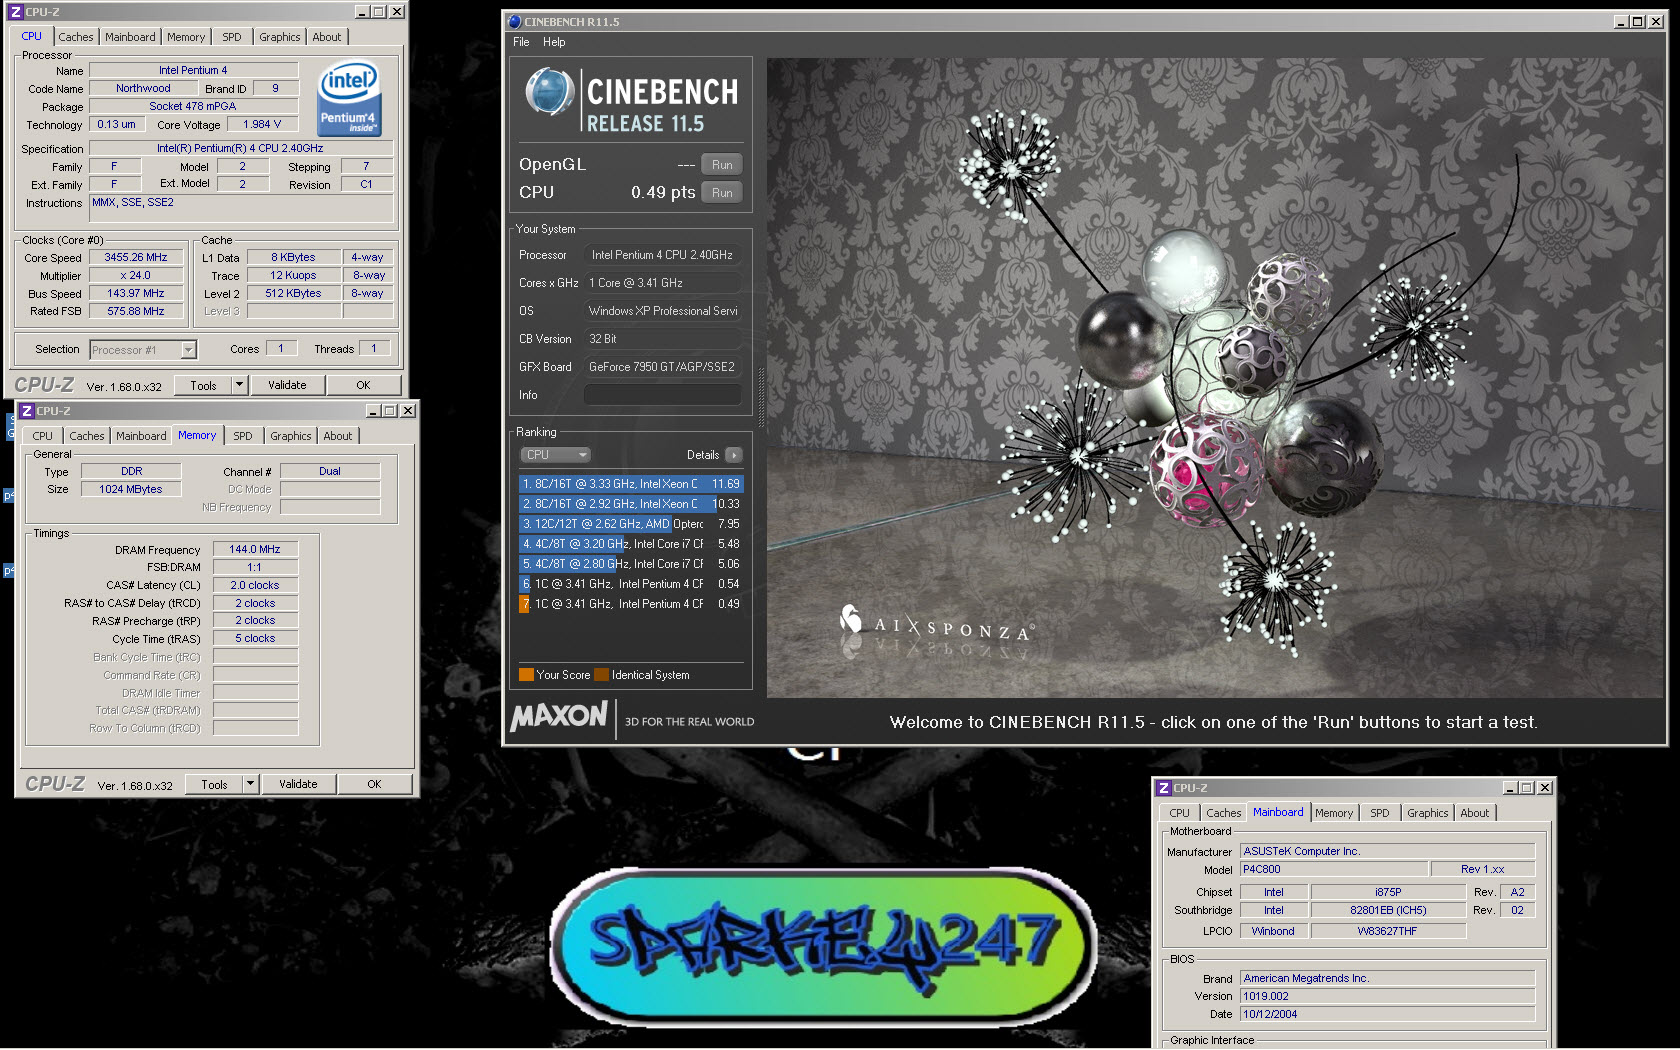Run the CPU benchmark test
1680x1050 pixels.
tap(722, 193)
